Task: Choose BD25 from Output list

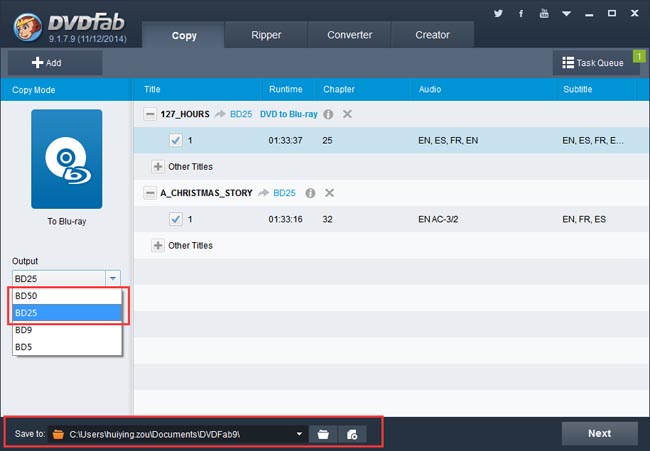Action: pos(67,313)
